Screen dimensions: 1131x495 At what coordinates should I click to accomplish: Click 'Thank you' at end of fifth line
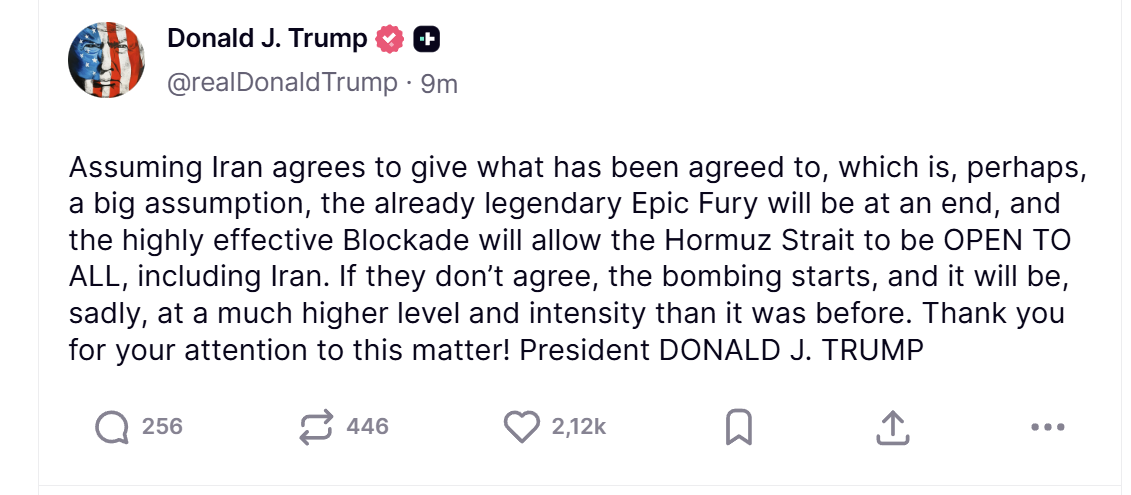point(994,315)
